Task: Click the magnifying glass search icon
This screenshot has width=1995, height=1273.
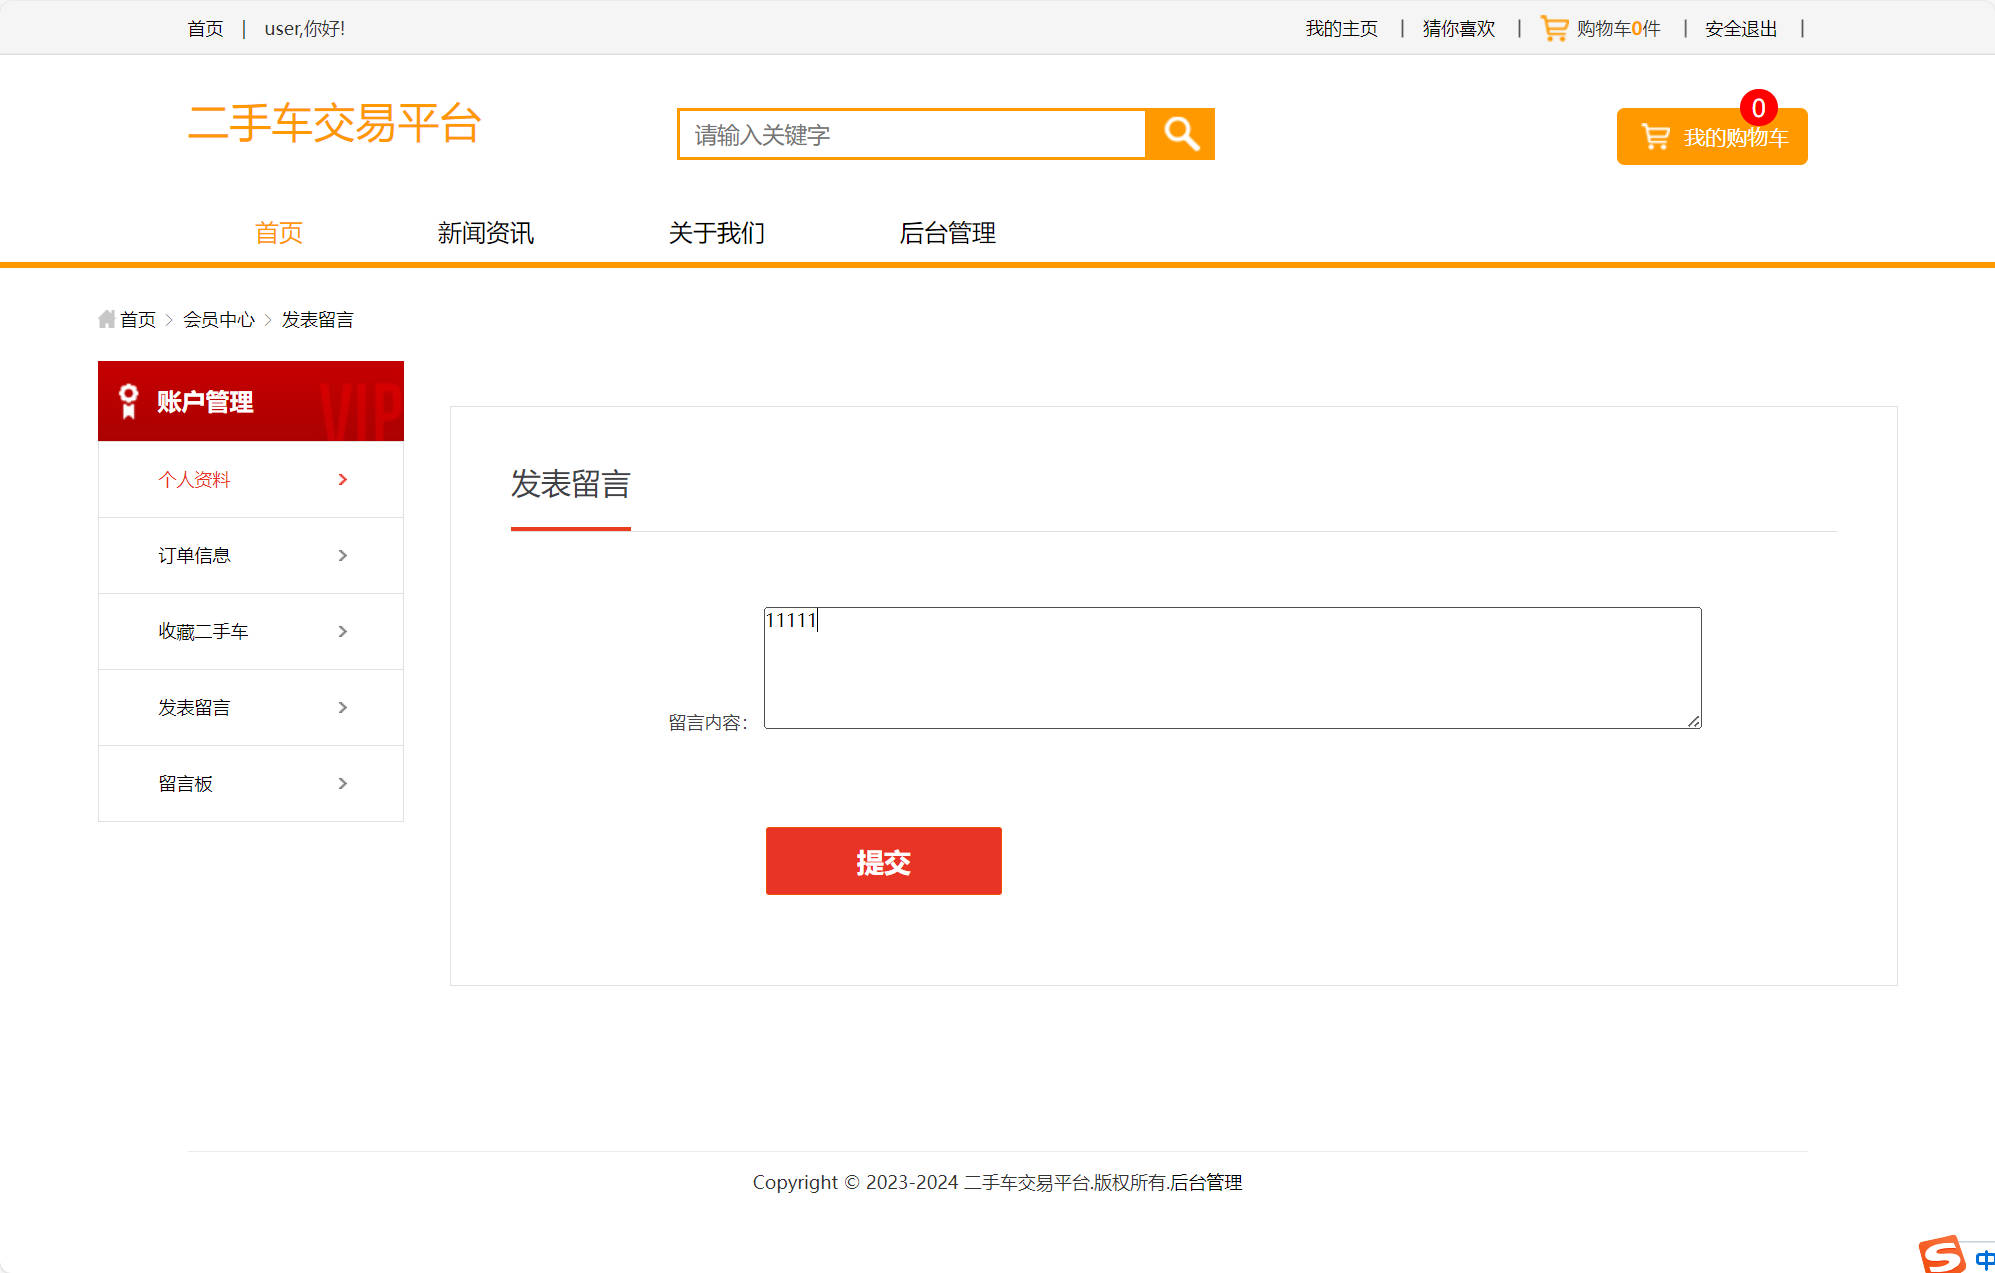Action: (x=1180, y=133)
